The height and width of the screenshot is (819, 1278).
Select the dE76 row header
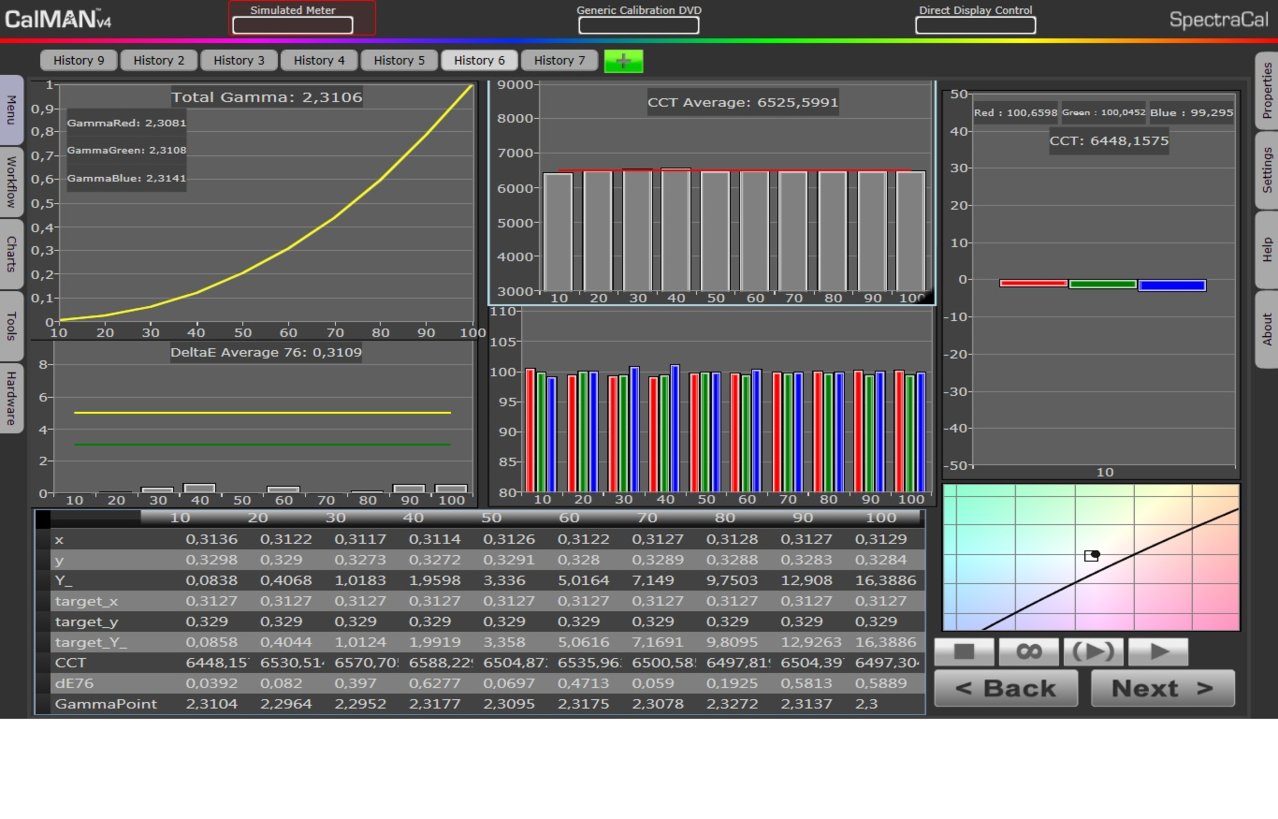(x=76, y=683)
